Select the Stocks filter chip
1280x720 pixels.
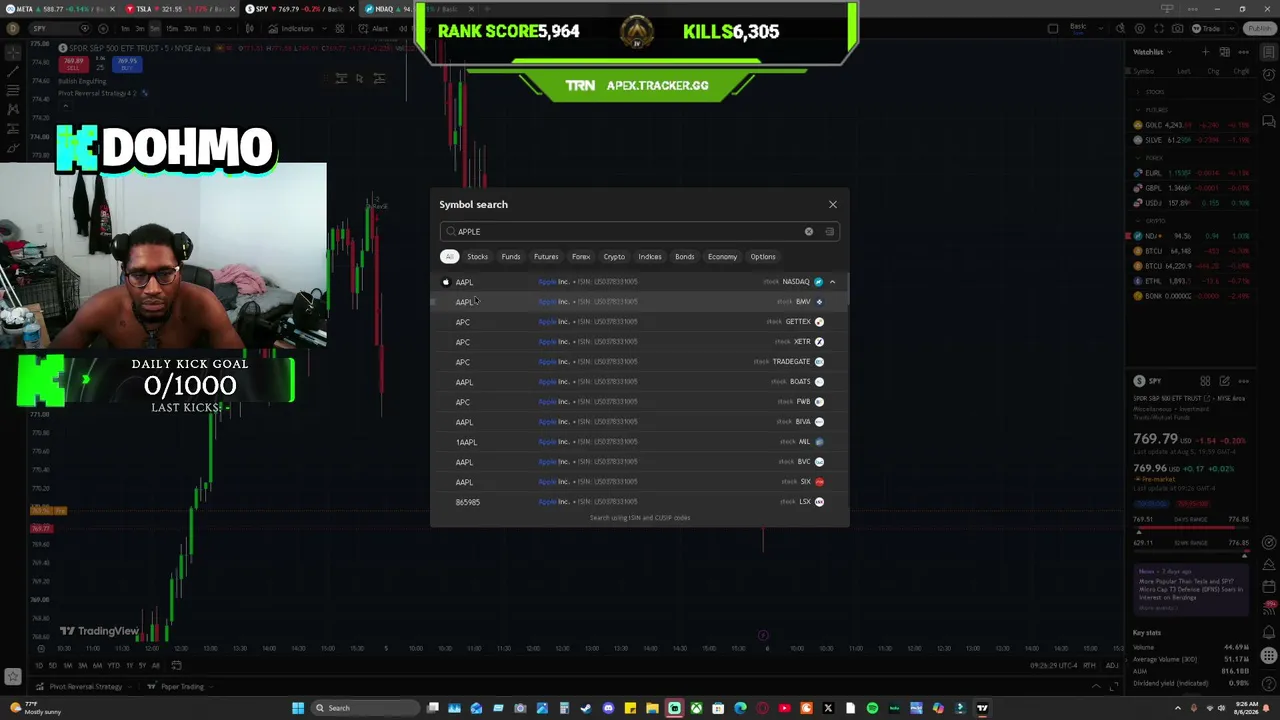(477, 257)
